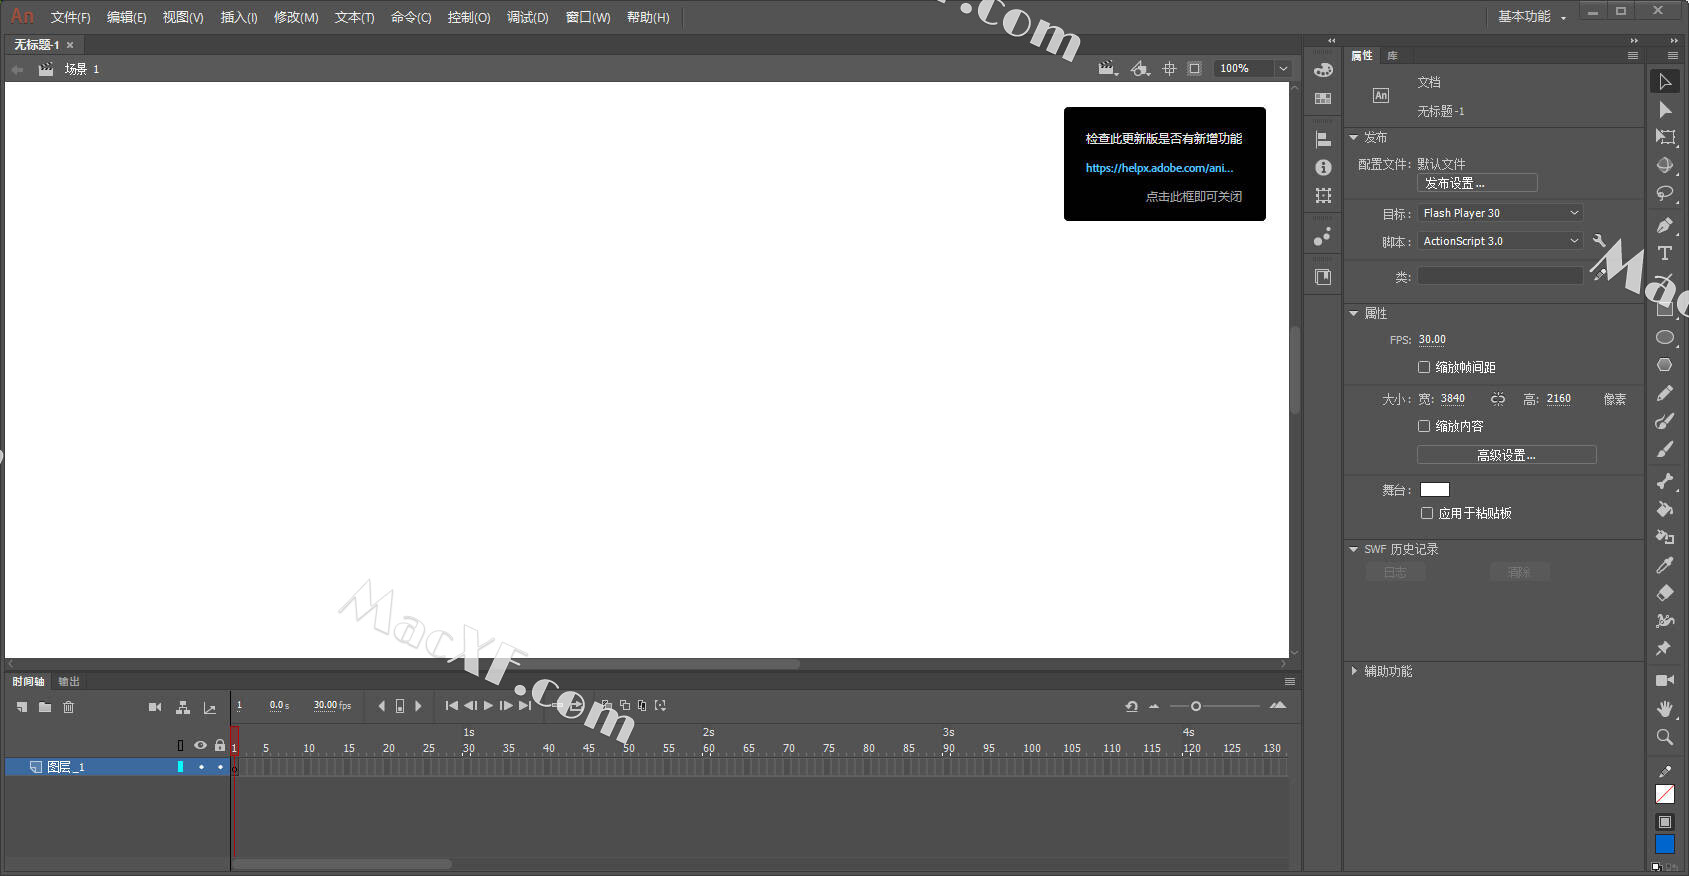Open the helpx.adobe.com link
The image size is (1689, 876).
click(1159, 168)
